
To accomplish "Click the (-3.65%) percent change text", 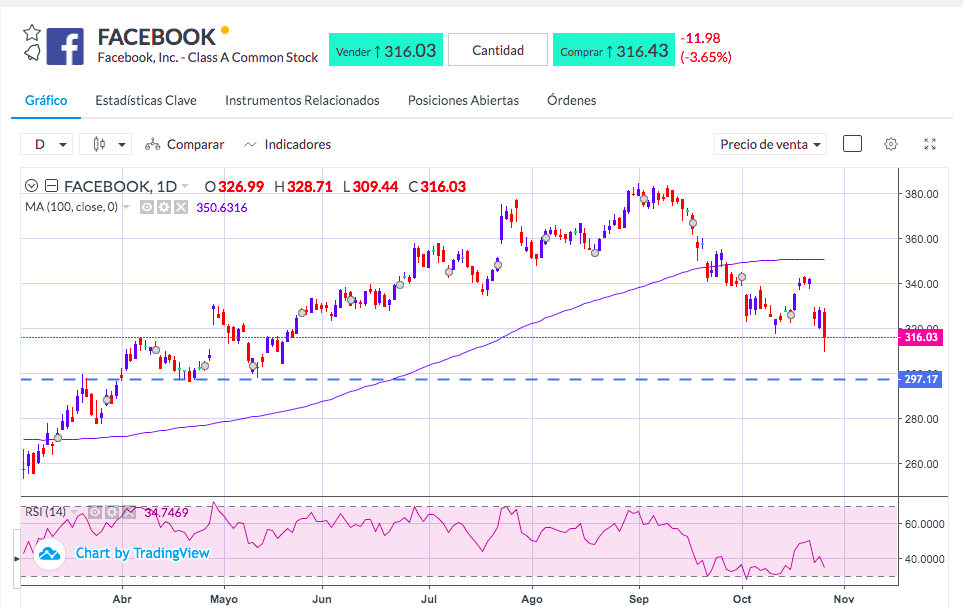I will pos(706,57).
